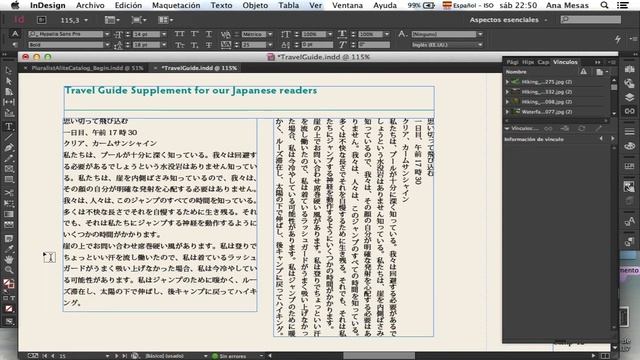Screen dimensions: 640x360
Task: Select the Free Transform tool
Action: pyautogui.click(x=9, y=203)
